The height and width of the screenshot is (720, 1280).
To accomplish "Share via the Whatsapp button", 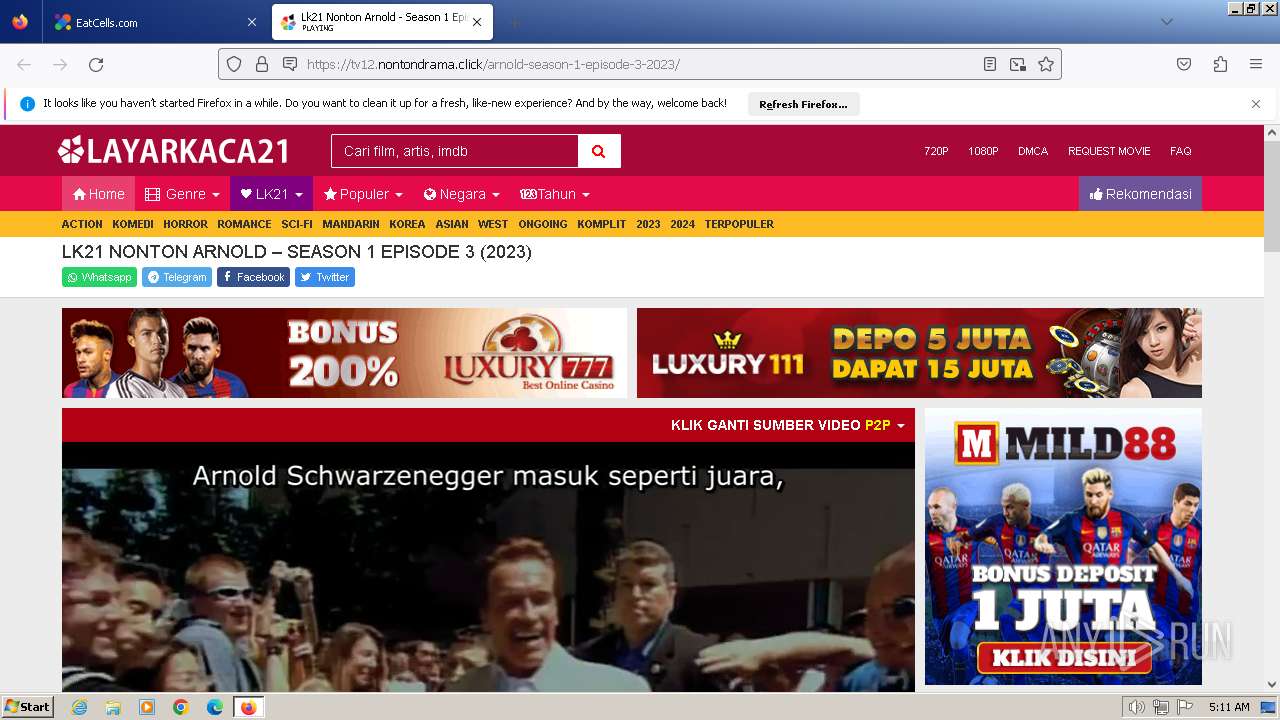I will point(99,277).
